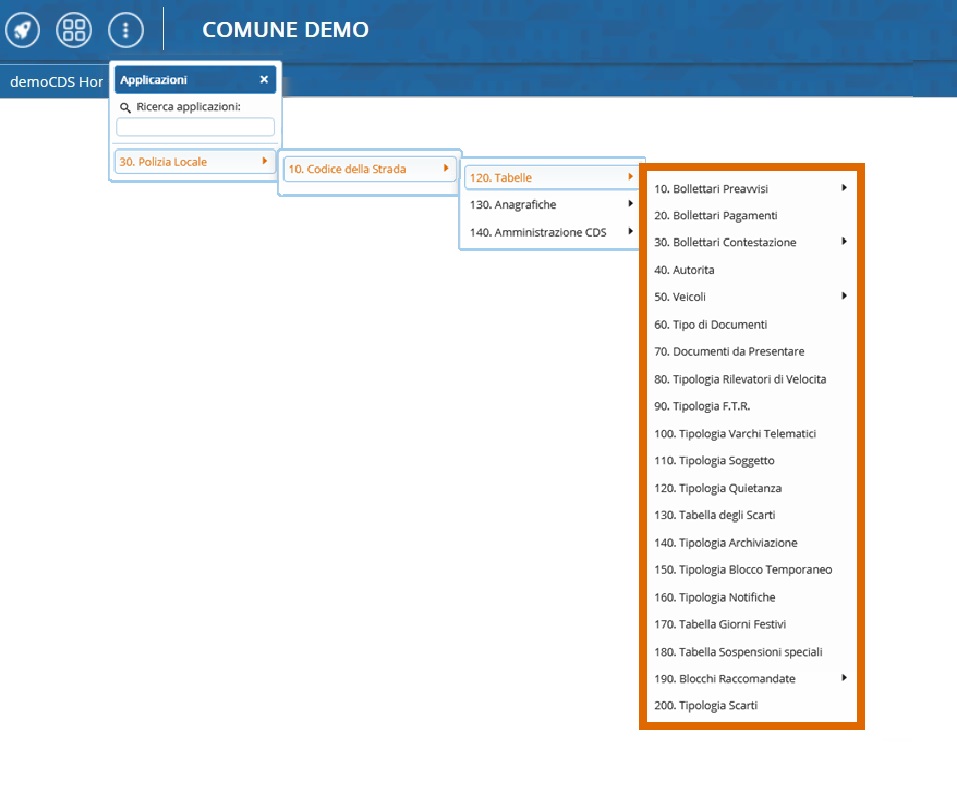957x798 pixels.
Task: Open 170. Tabella Giorni Festivi
Action: [x=720, y=624]
